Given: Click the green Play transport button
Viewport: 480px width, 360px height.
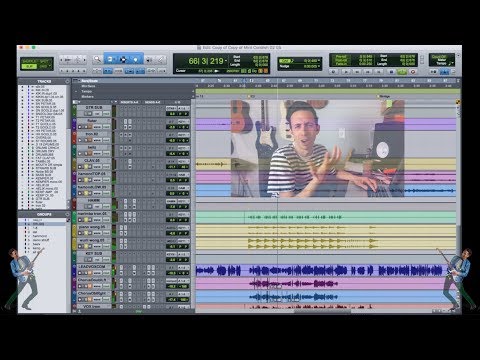Looking at the screenshot, I should pos(402,72).
